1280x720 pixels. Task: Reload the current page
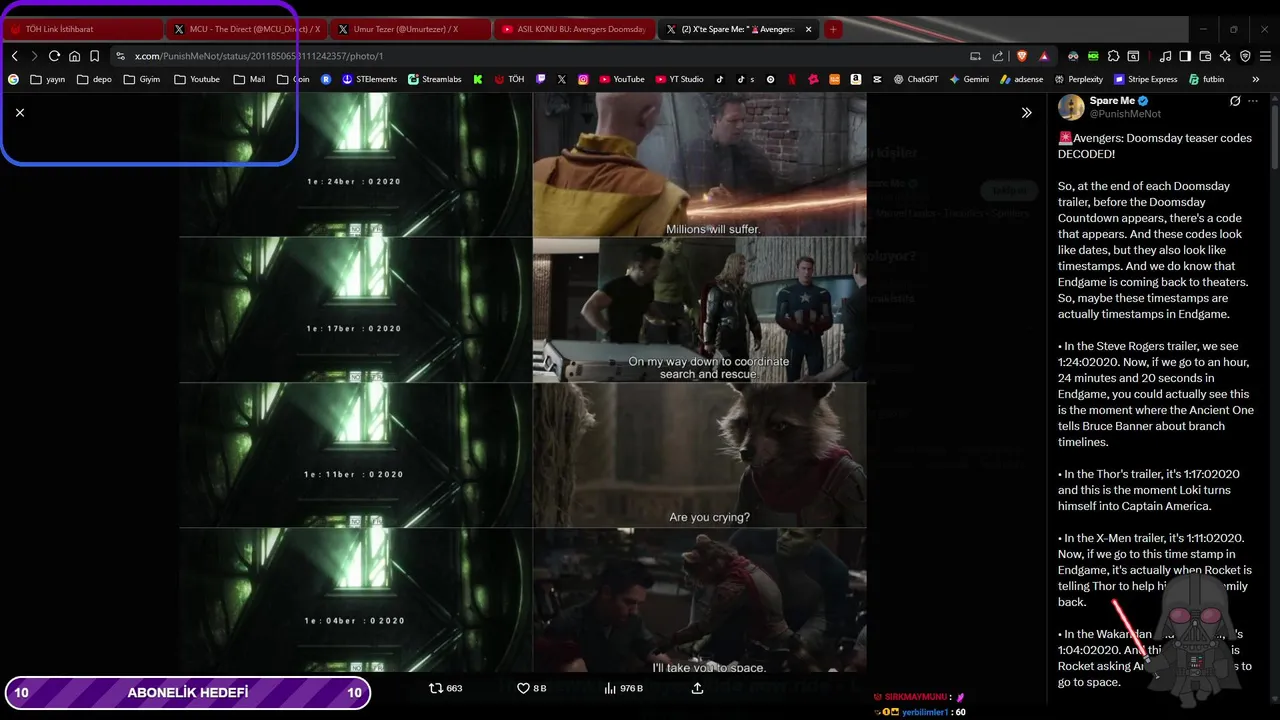(x=54, y=56)
